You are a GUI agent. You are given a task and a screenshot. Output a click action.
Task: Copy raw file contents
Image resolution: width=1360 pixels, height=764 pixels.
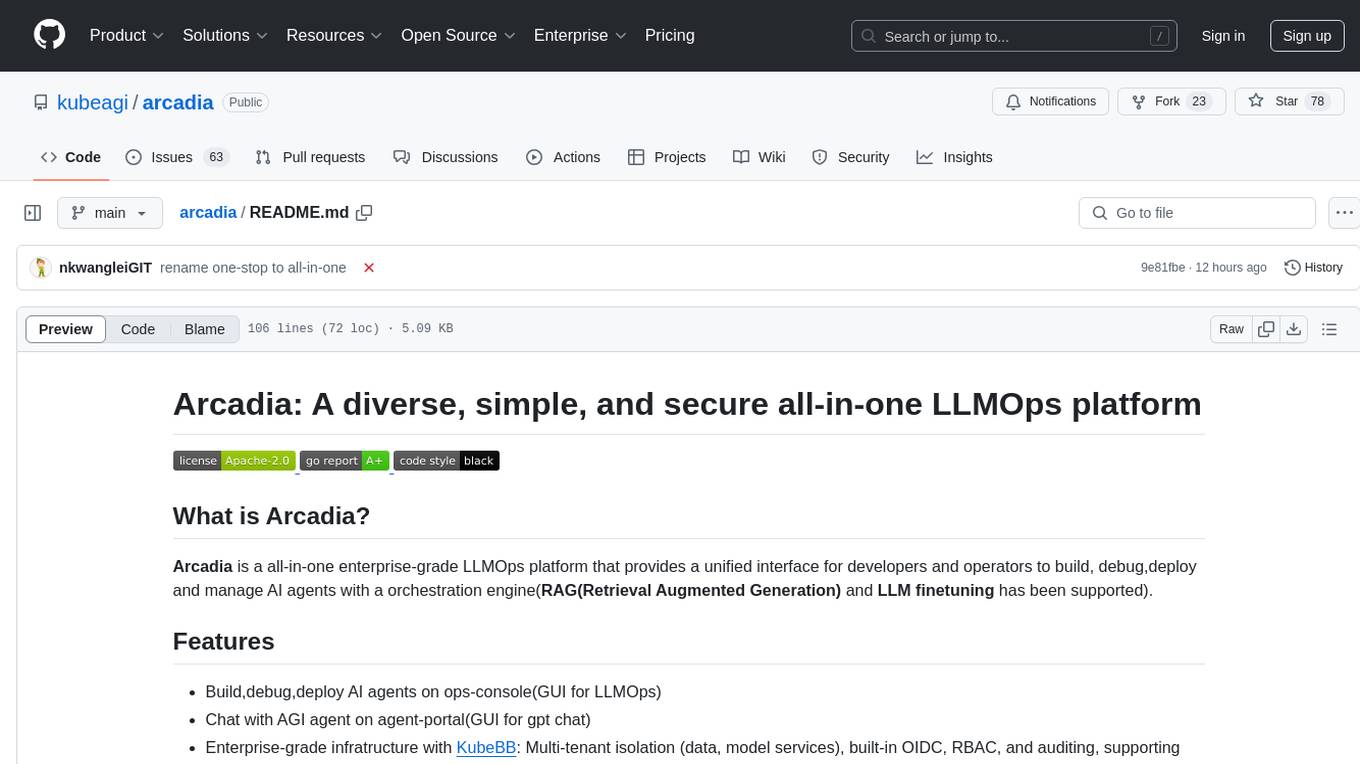coord(1266,329)
